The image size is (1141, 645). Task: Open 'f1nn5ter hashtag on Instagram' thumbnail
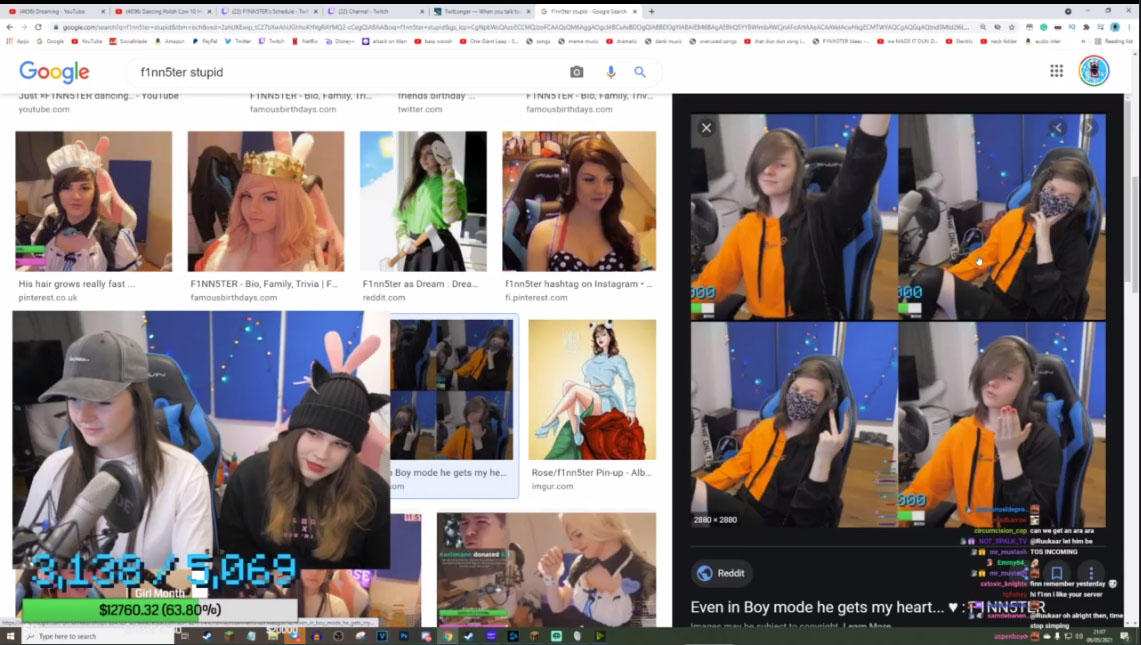579,201
